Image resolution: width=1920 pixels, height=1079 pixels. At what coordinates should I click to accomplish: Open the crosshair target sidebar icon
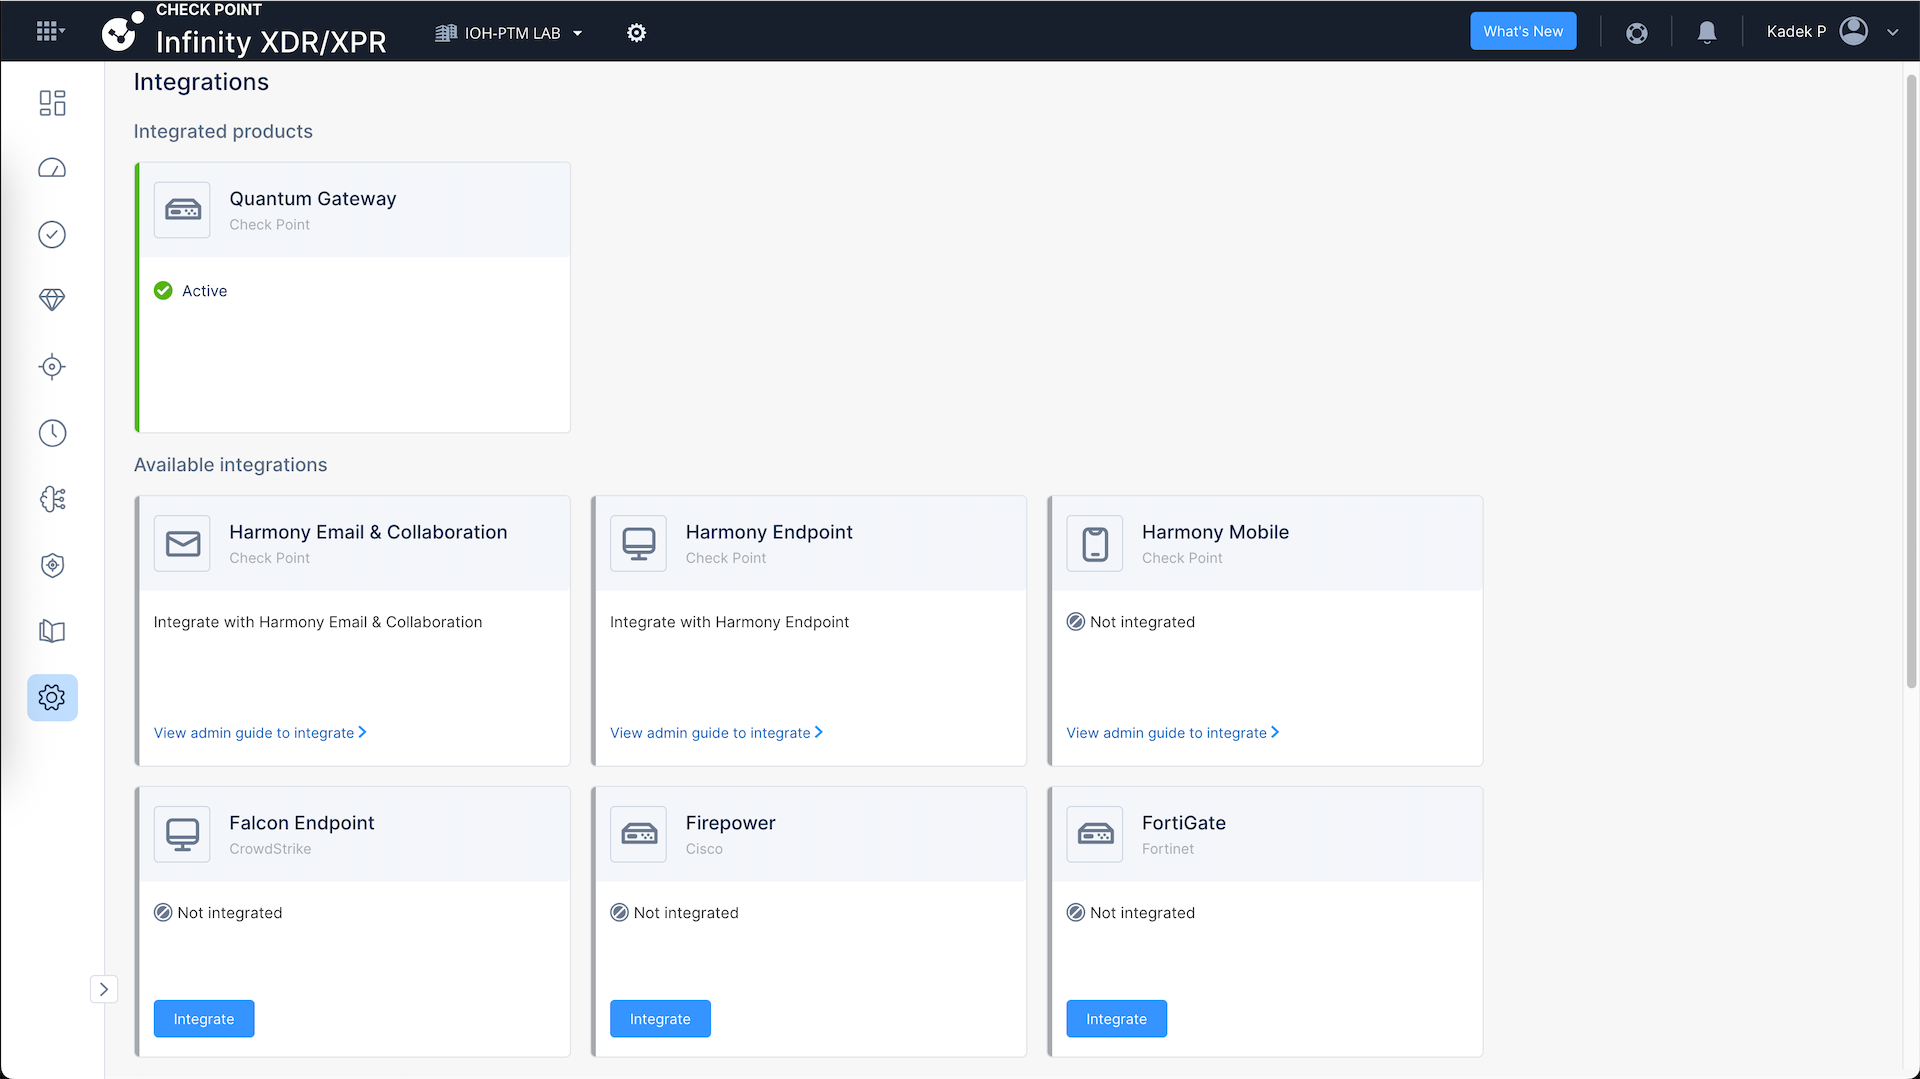(x=52, y=367)
